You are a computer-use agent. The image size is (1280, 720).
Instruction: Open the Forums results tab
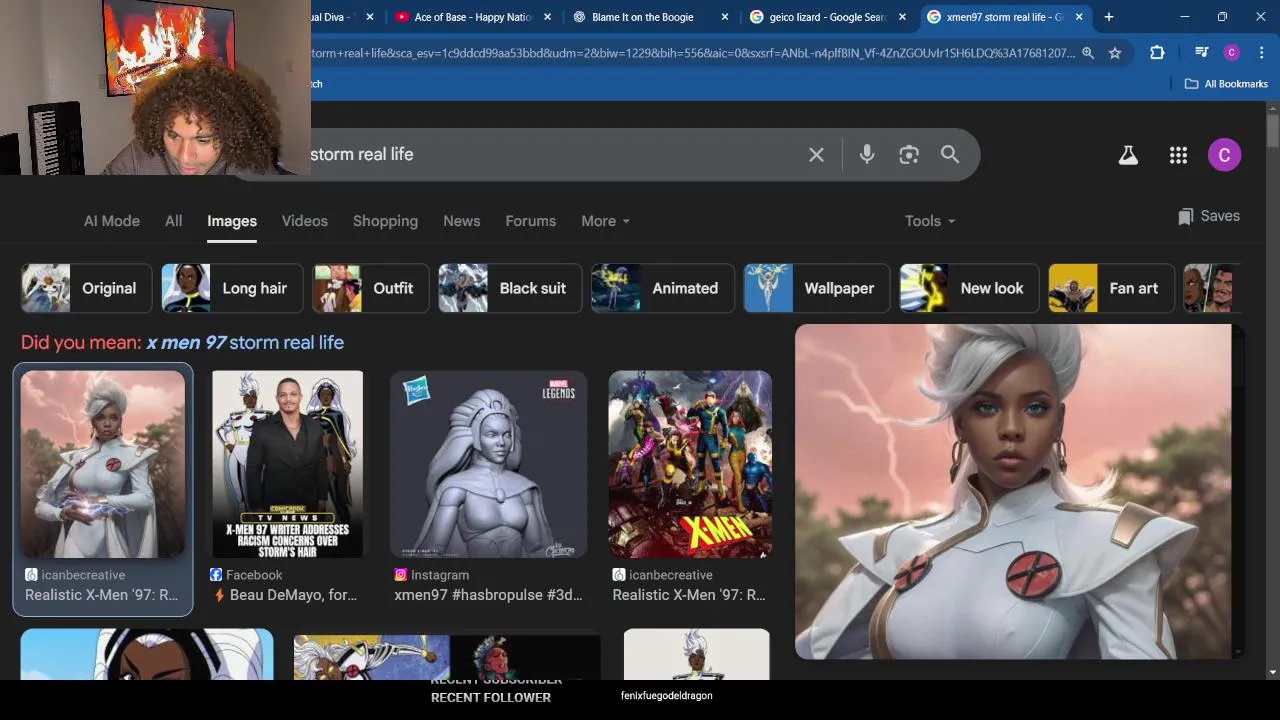[531, 221]
